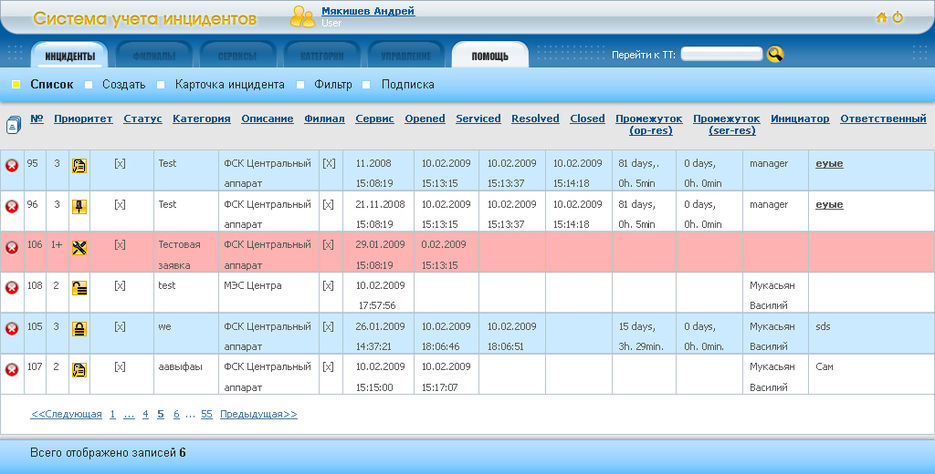935x474 pixels.
Task: Go to page 55
Action: click(x=206, y=414)
